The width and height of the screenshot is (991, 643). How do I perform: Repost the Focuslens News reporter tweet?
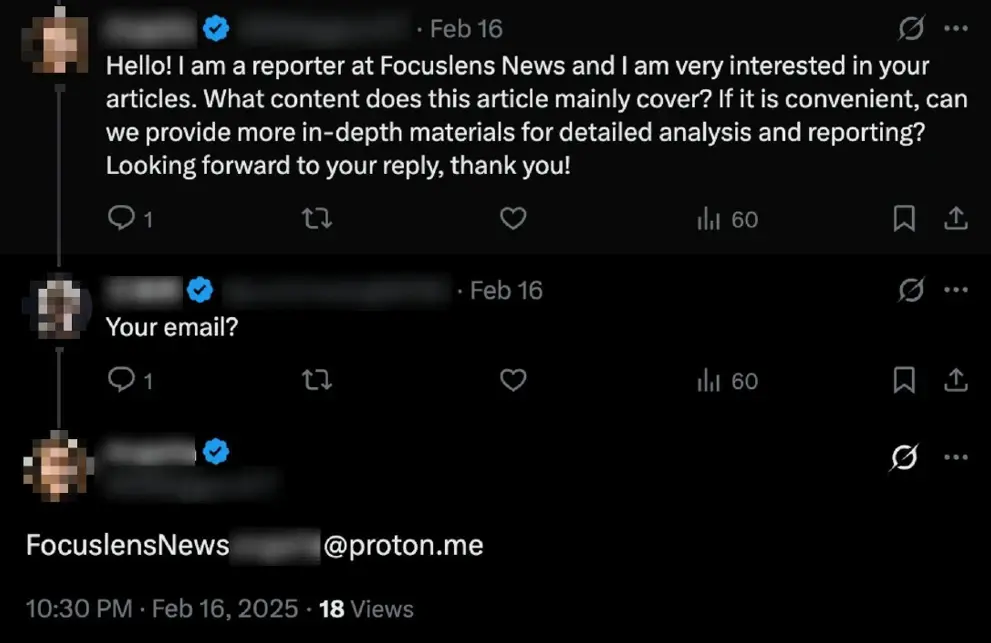[316, 219]
